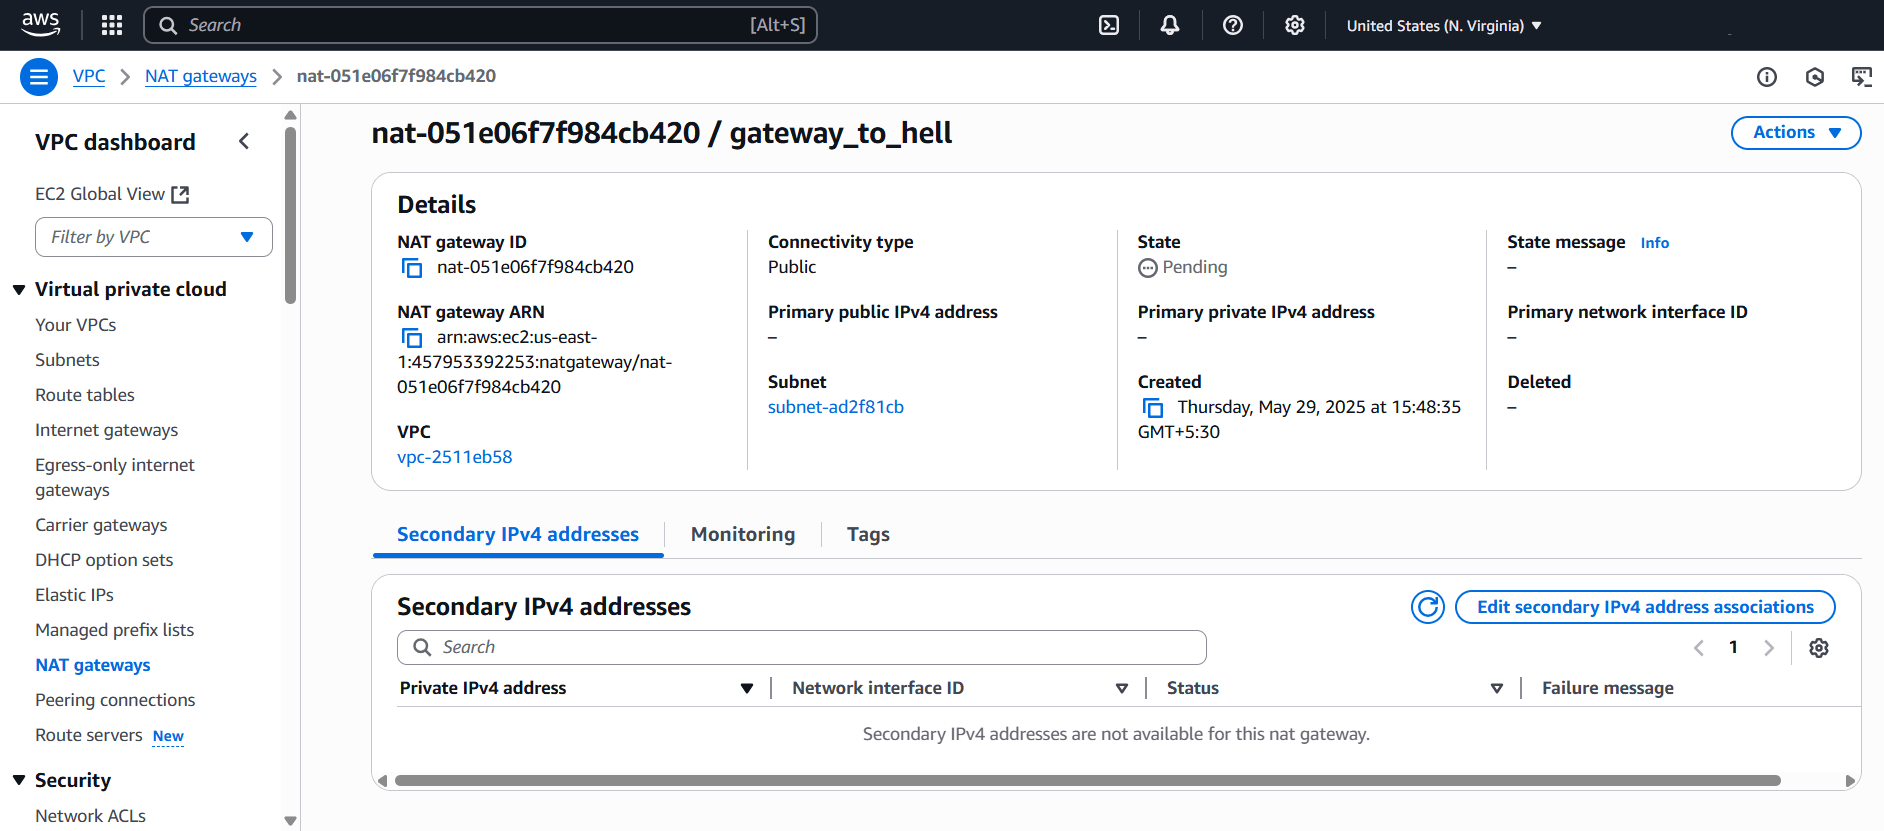Toggle the hamburger navigation menu
Viewport: 1884px width, 831px height.
click(x=38, y=77)
